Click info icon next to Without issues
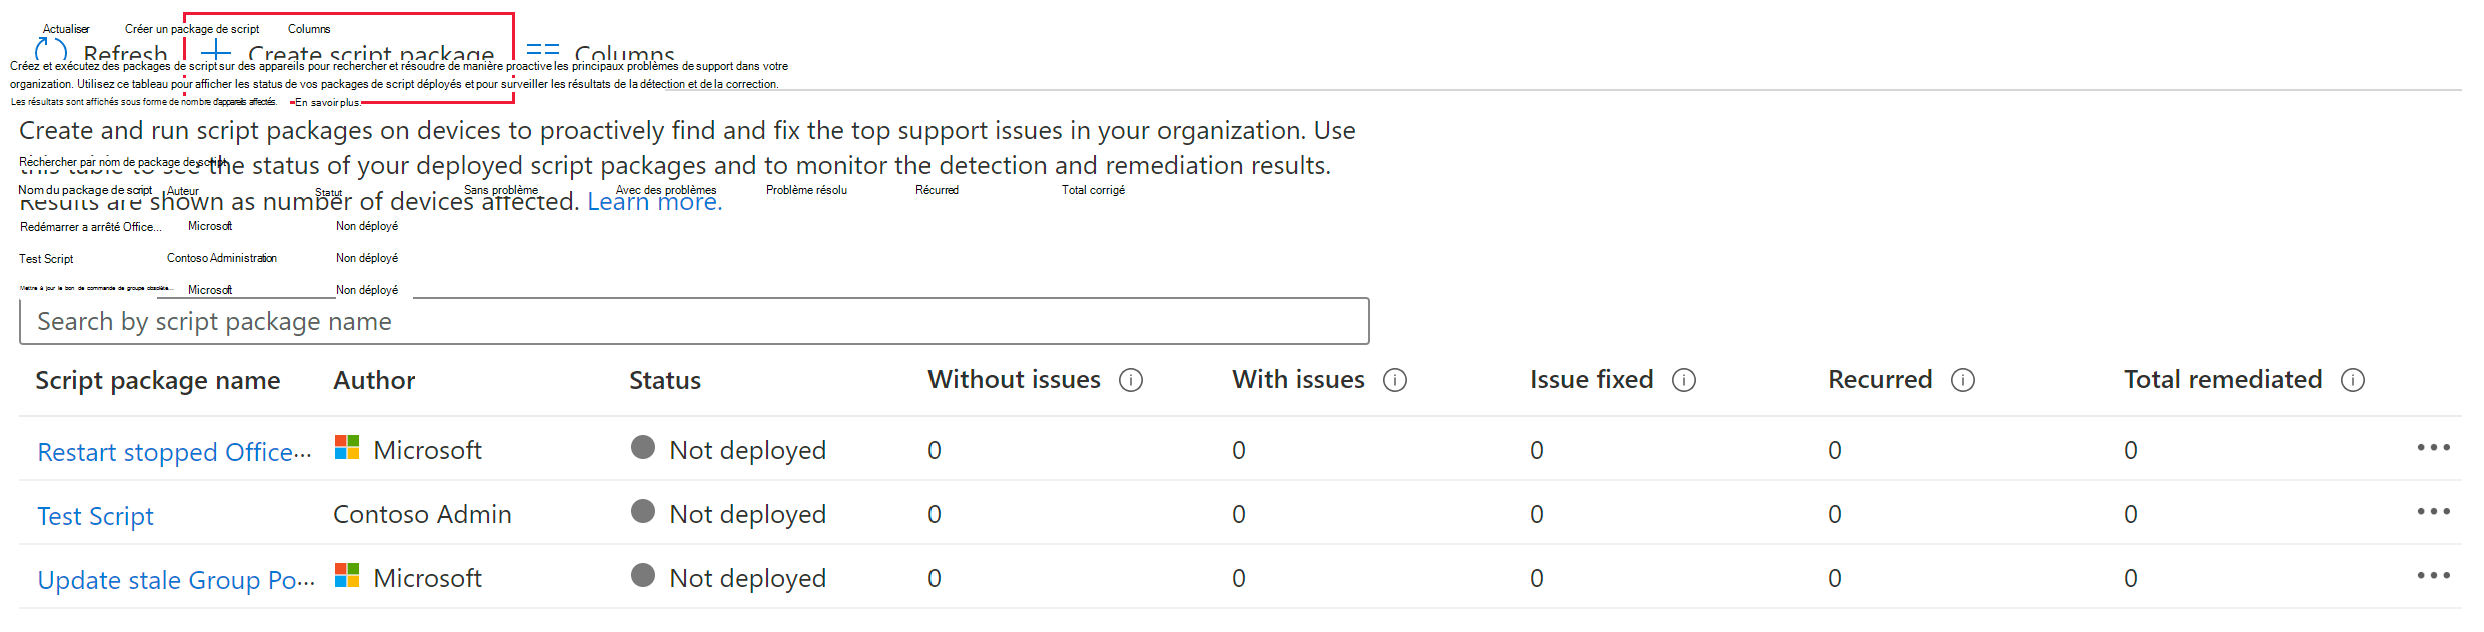Screen dimensions: 2484x632 [1131, 380]
